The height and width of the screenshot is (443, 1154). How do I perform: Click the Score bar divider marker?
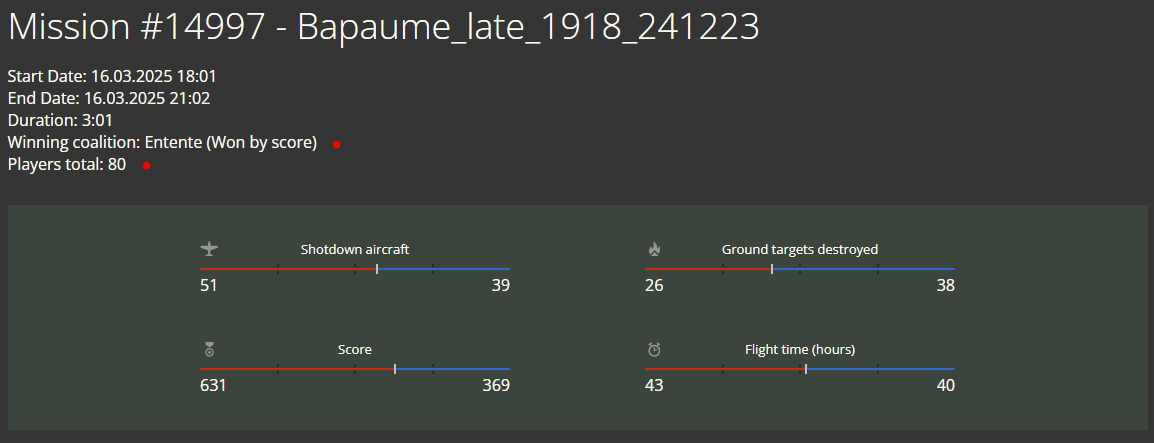(395, 369)
